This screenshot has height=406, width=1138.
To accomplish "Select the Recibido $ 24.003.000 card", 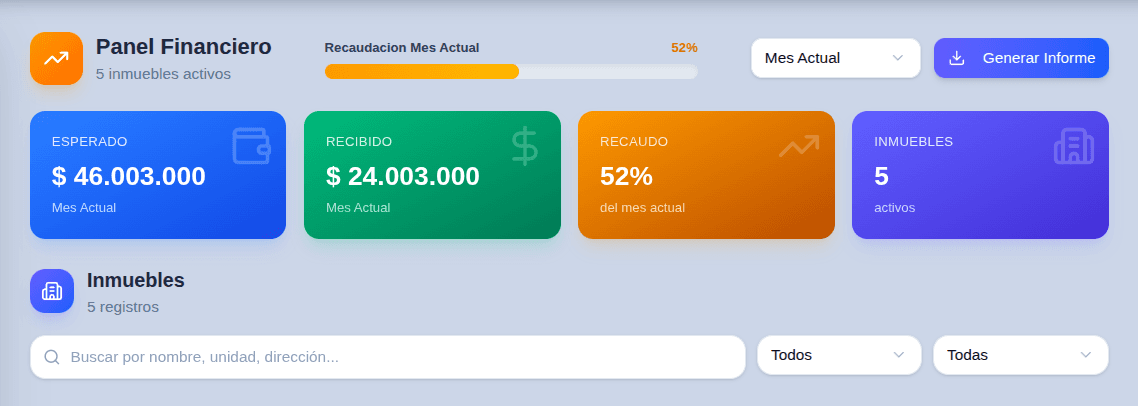I will click(x=432, y=176).
